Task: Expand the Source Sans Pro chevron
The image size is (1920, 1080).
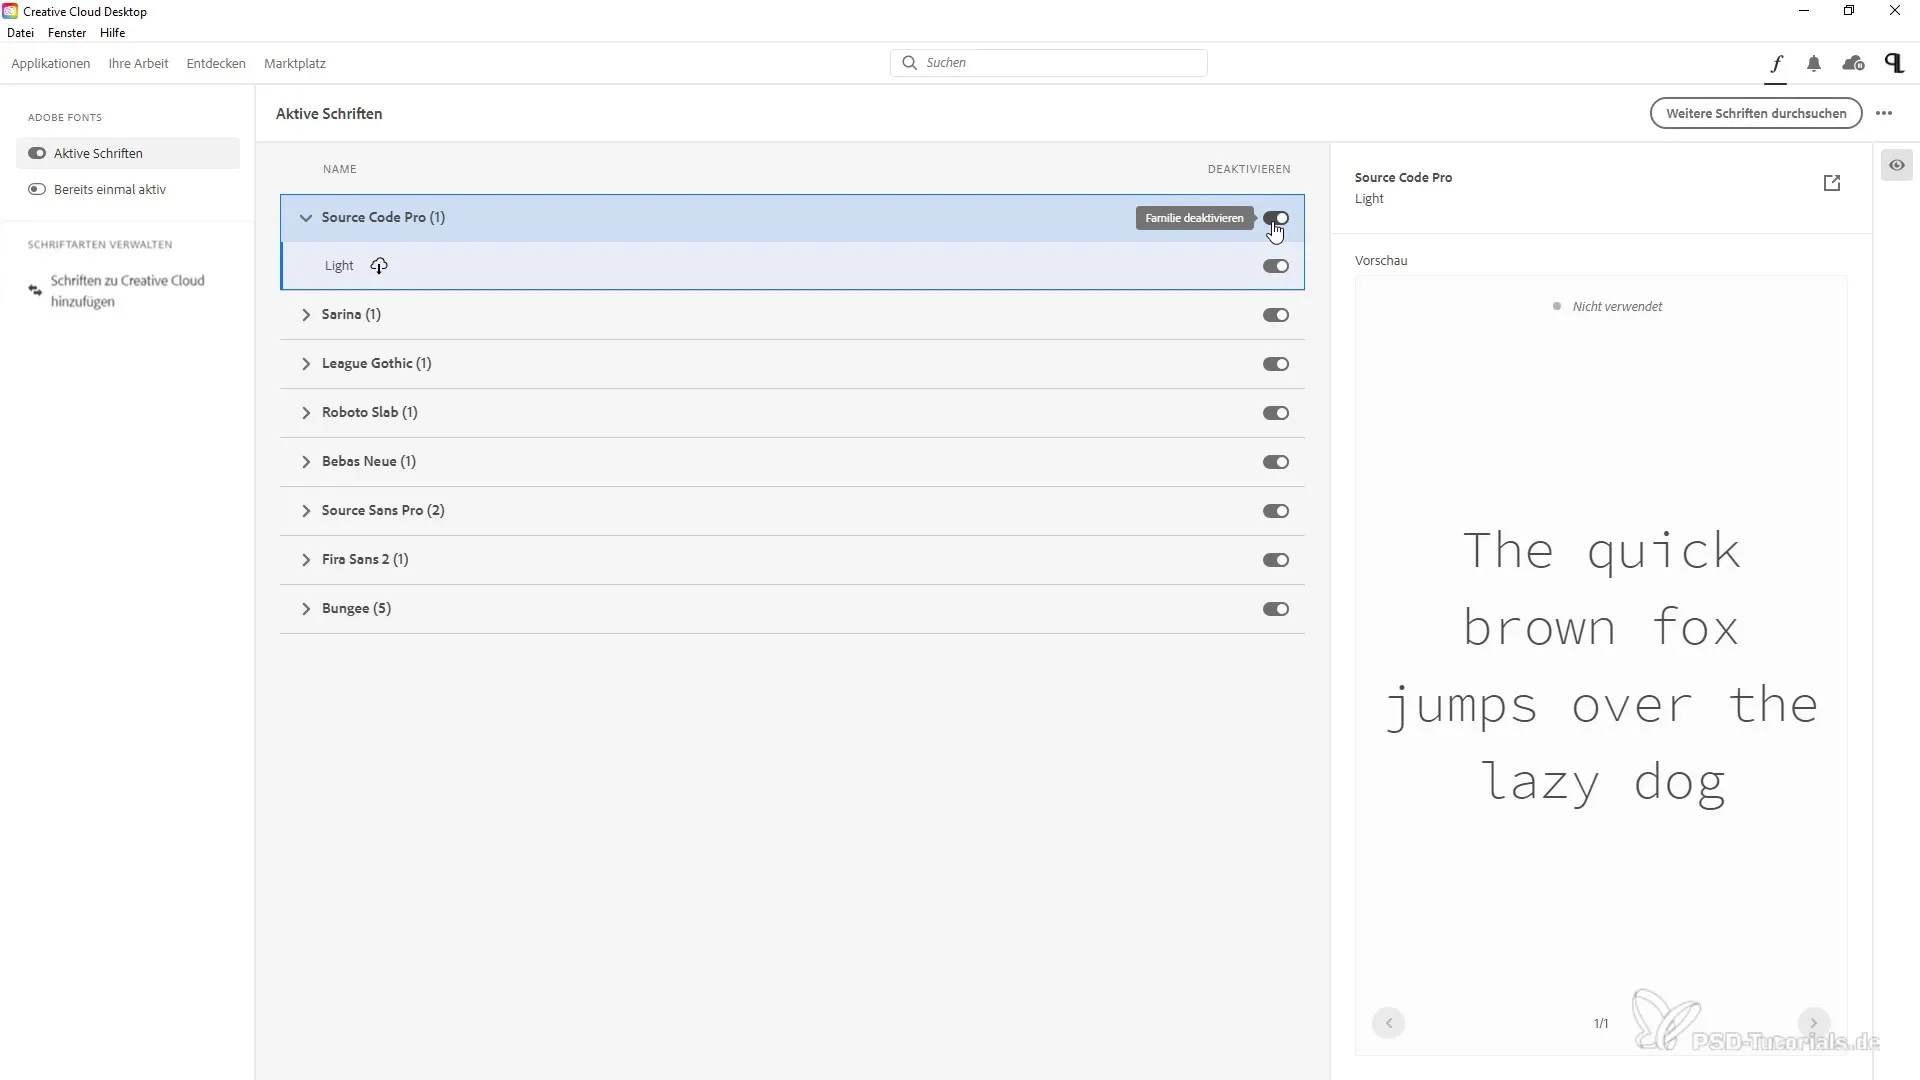Action: [x=306, y=511]
